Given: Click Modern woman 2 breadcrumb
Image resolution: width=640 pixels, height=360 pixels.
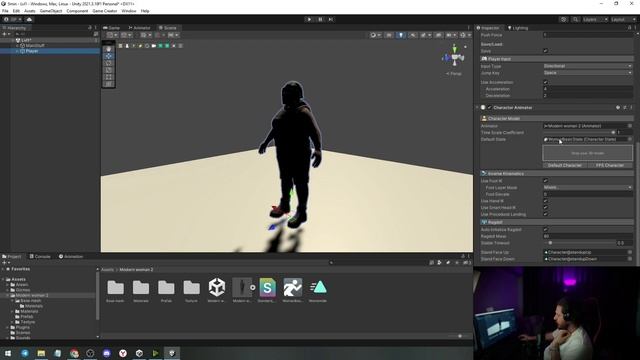Looking at the screenshot, I should 136,270.
